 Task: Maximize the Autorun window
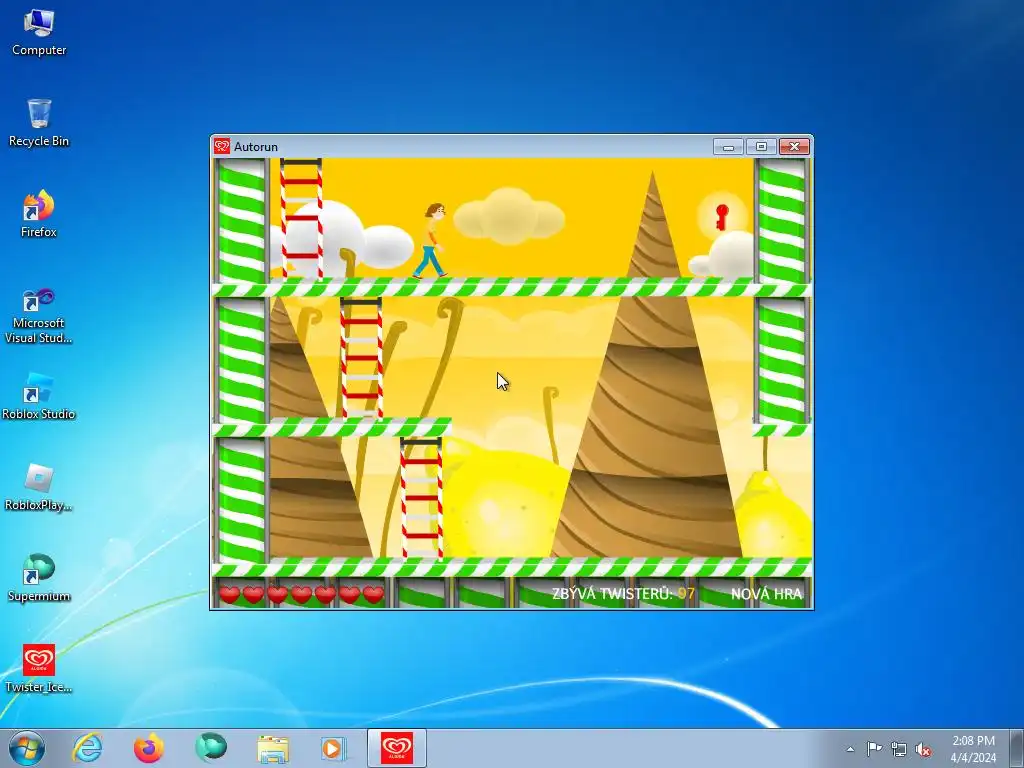pos(761,146)
